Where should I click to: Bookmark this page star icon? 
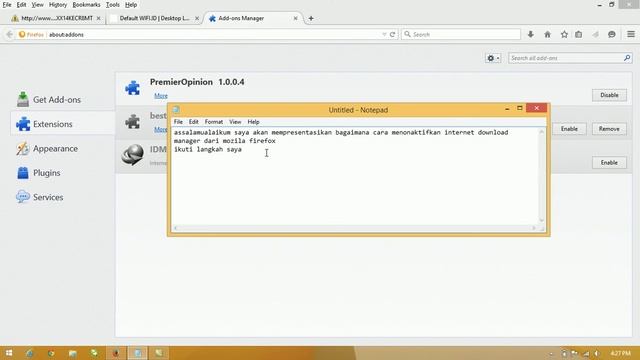(564, 35)
